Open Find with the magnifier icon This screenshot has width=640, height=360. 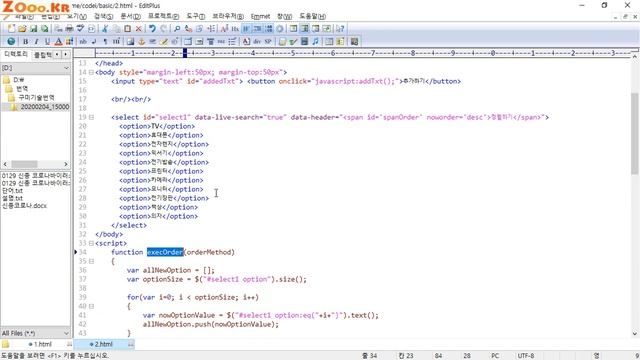(177, 29)
